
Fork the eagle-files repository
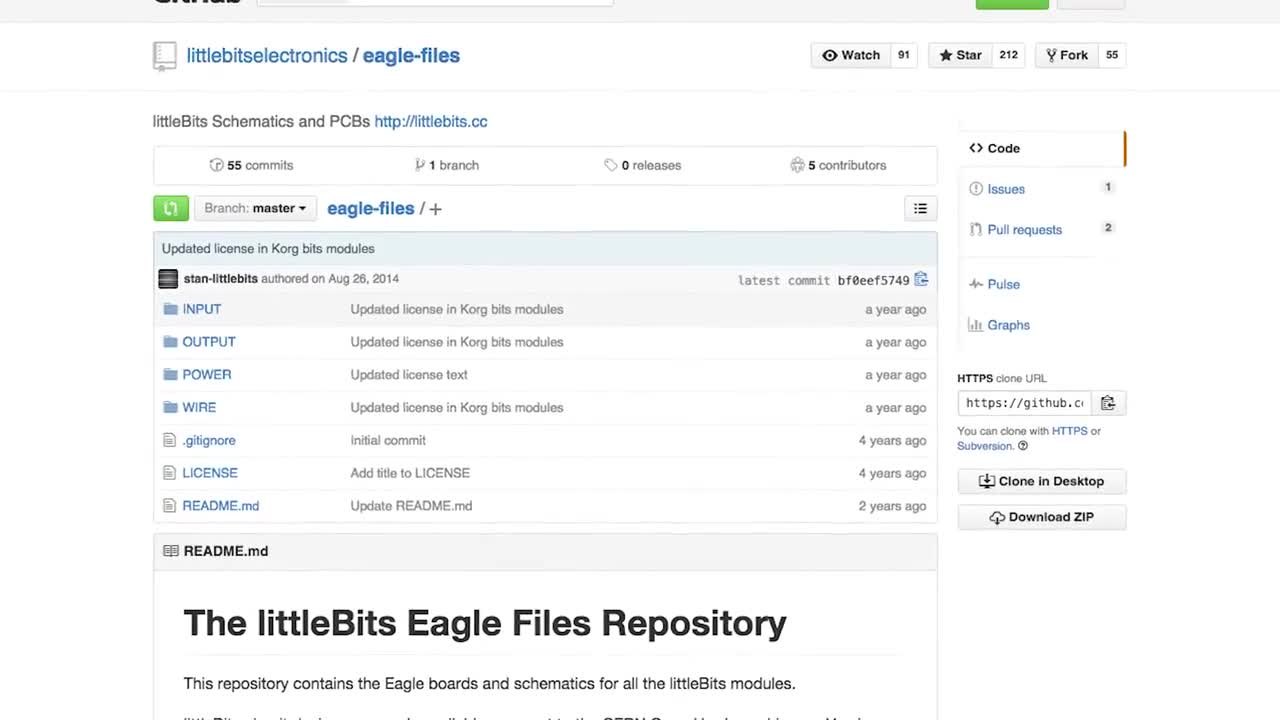[1067, 55]
